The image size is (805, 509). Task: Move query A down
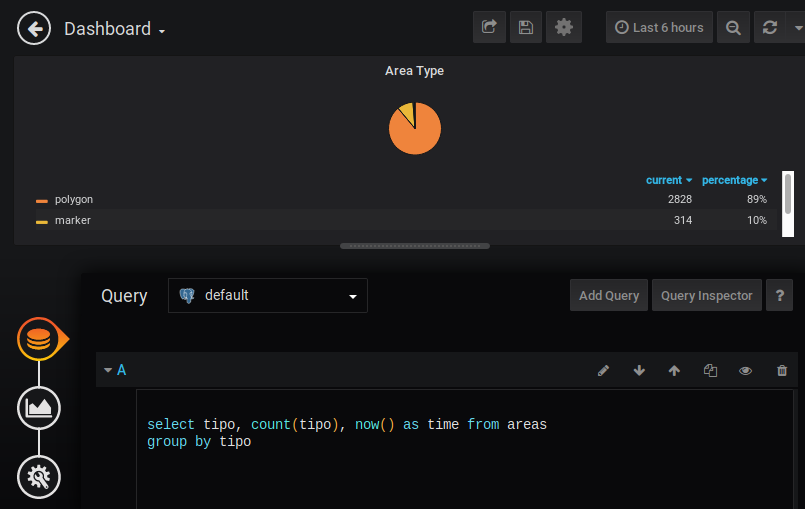tap(639, 370)
